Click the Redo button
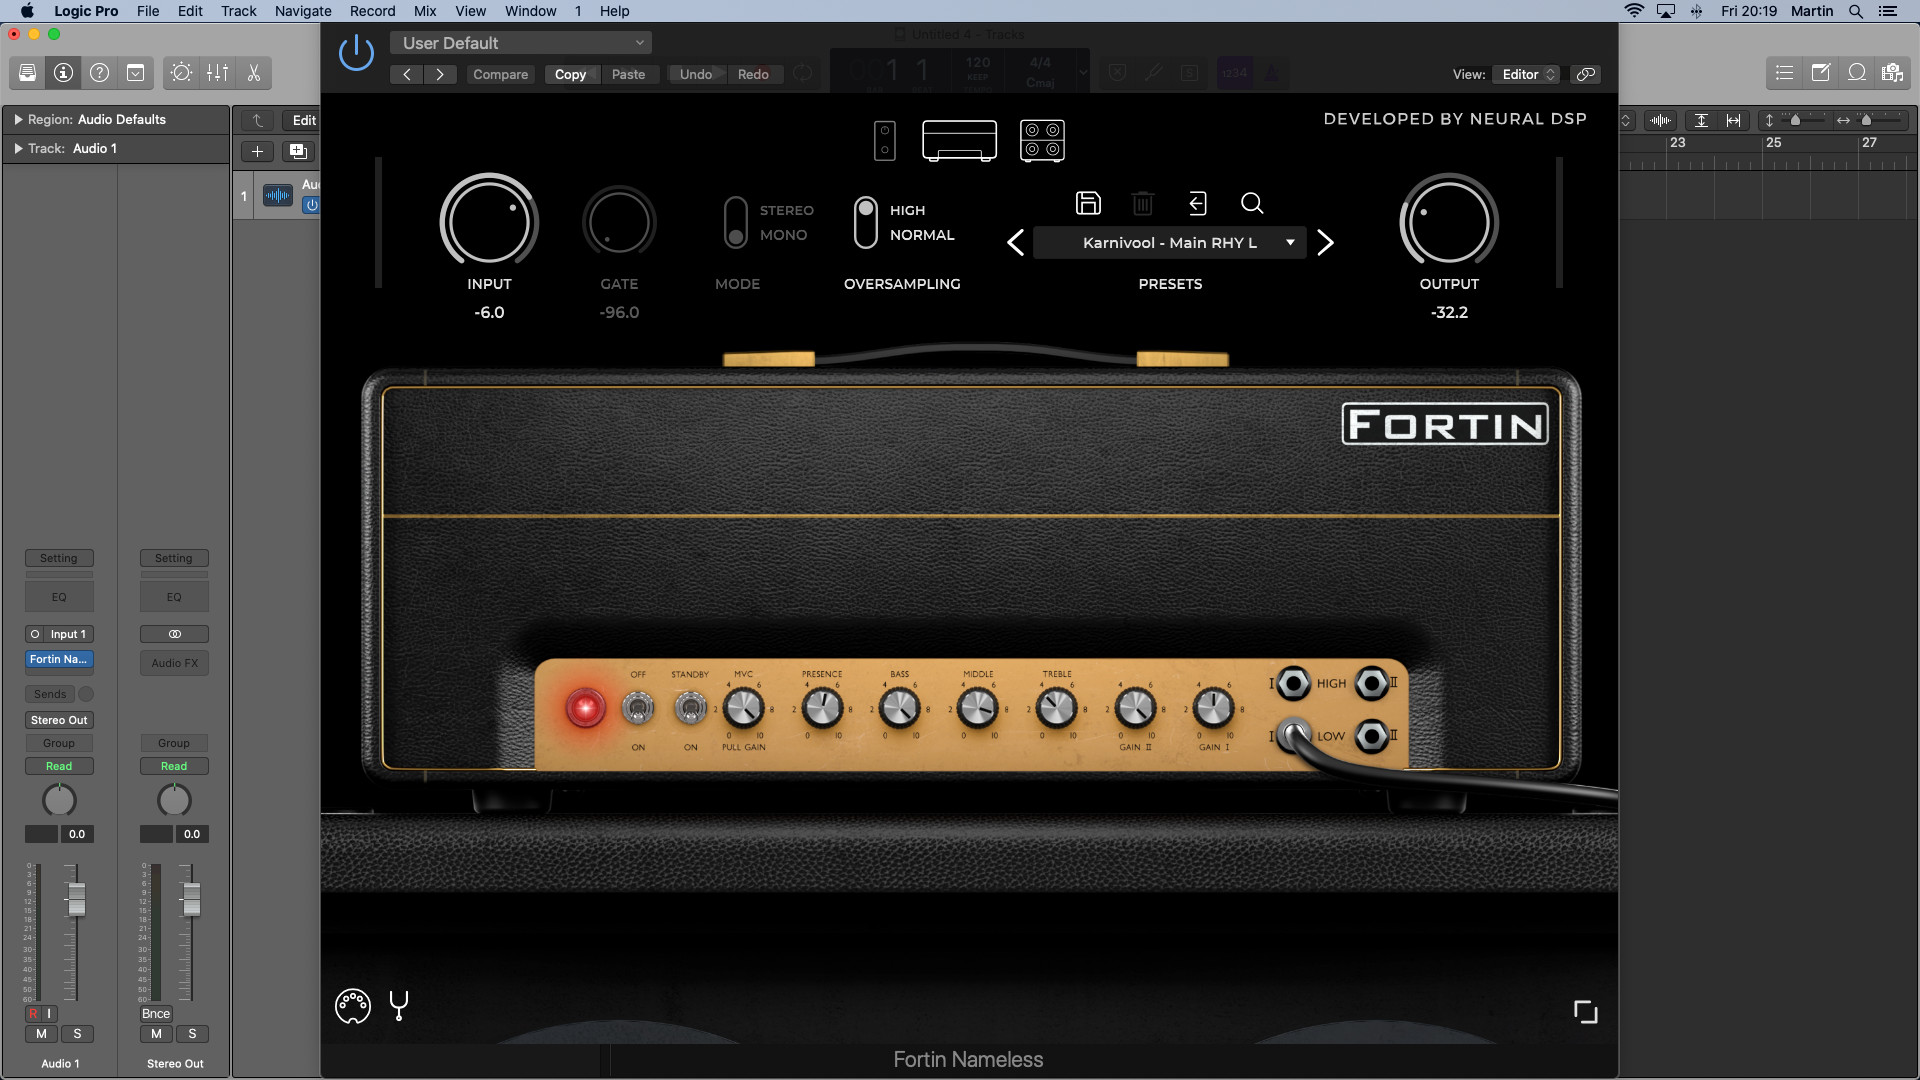Viewport: 1920px width, 1080px height. 753,74
